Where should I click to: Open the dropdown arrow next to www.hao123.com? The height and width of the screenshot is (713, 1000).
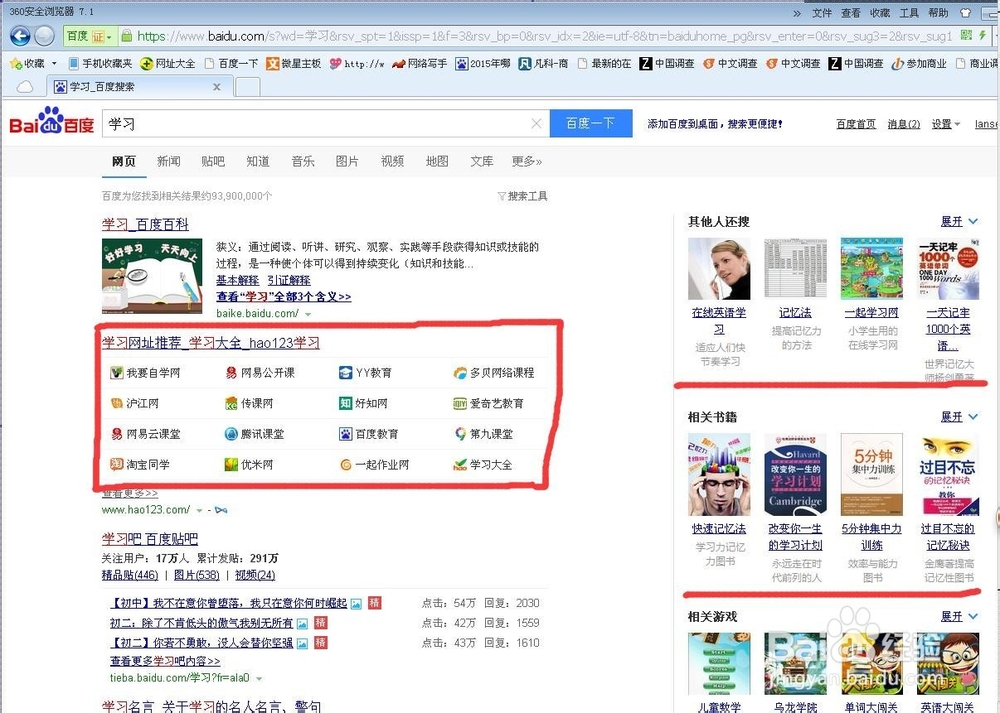click(x=199, y=510)
